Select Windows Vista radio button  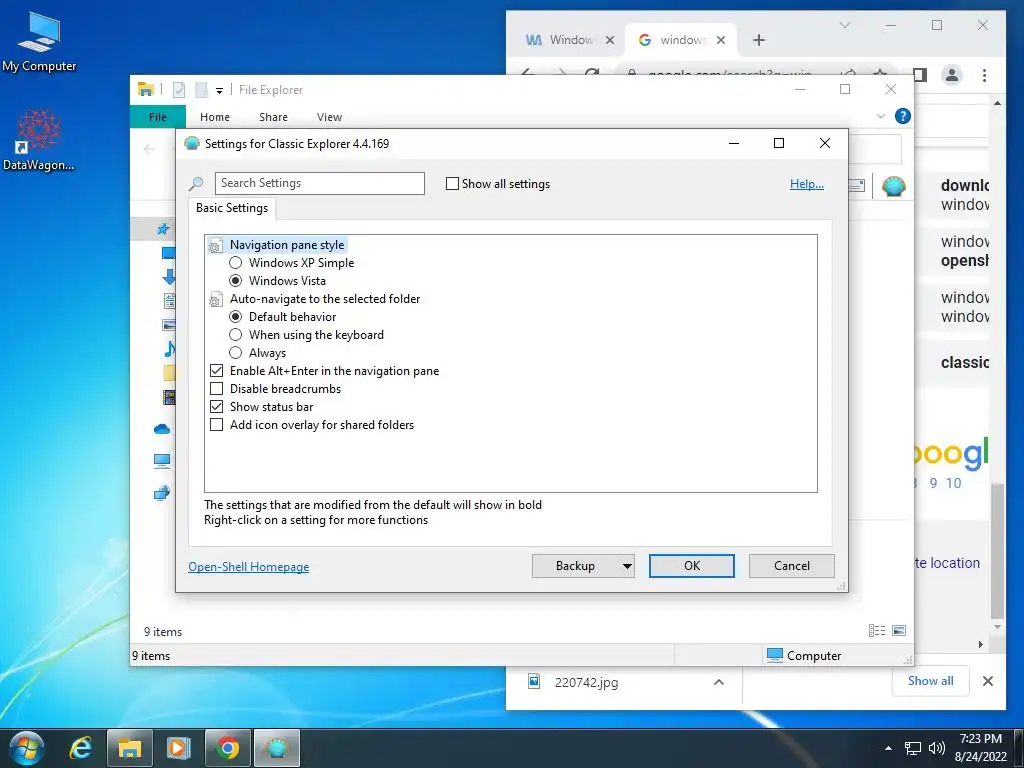[x=236, y=281]
